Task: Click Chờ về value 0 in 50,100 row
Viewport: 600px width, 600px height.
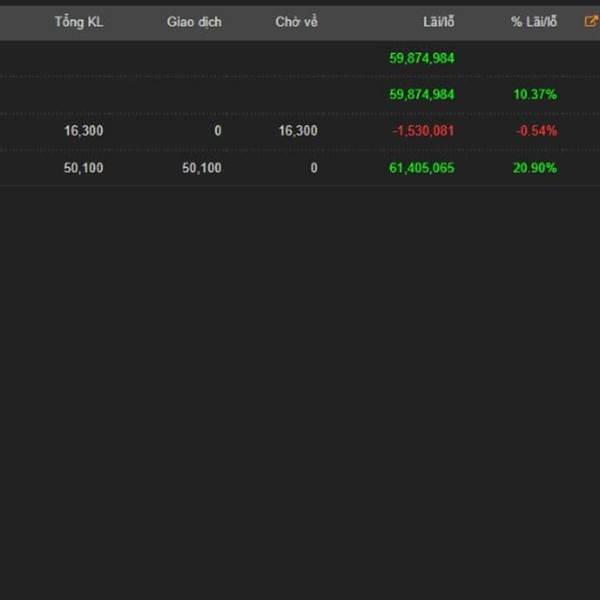Action: click(314, 168)
